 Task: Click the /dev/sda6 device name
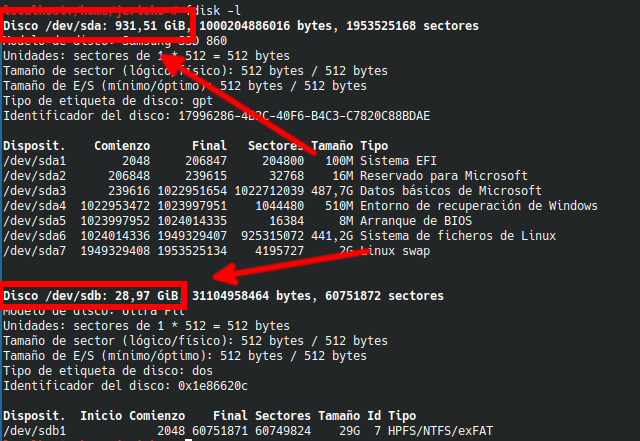[x=35, y=235]
